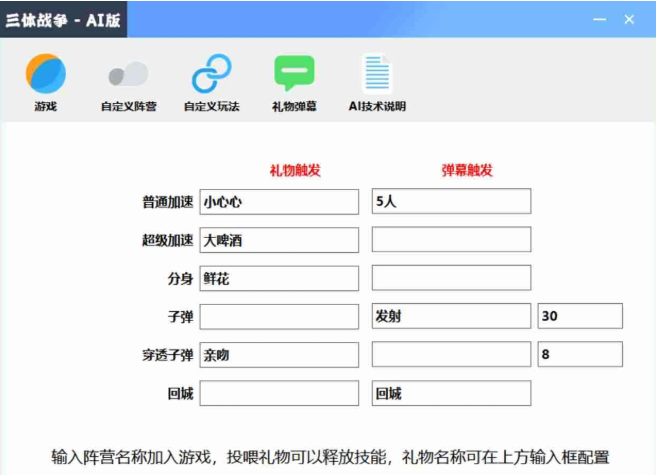This screenshot has height=475, width=656.
Task: Click the 回城 danmaku field containing 回城
Action: coord(451,394)
